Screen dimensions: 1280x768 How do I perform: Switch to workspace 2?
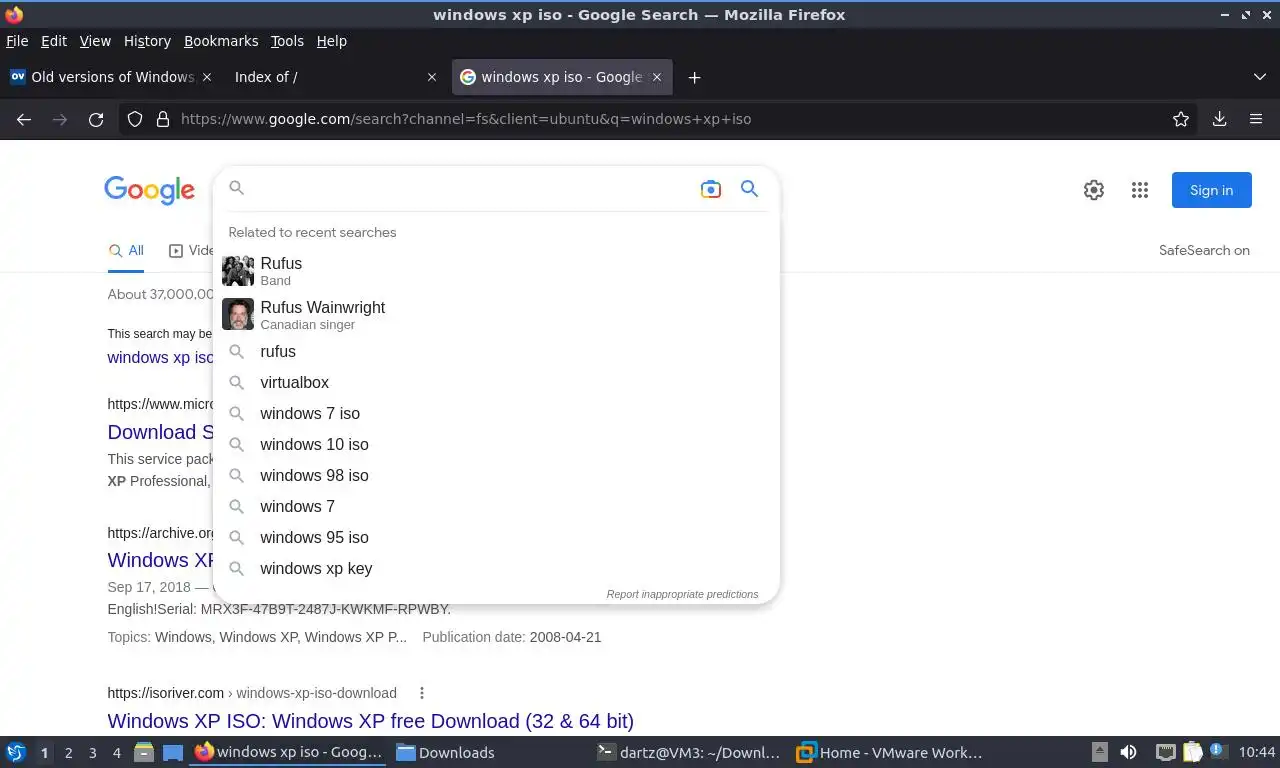pyautogui.click(x=68, y=753)
